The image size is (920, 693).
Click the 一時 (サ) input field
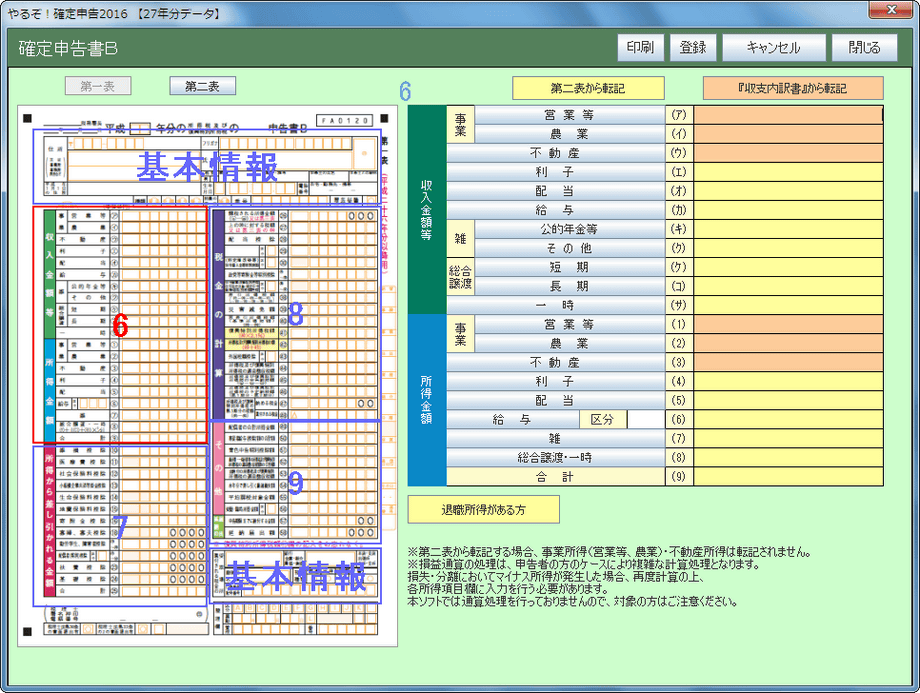coord(788,305)
